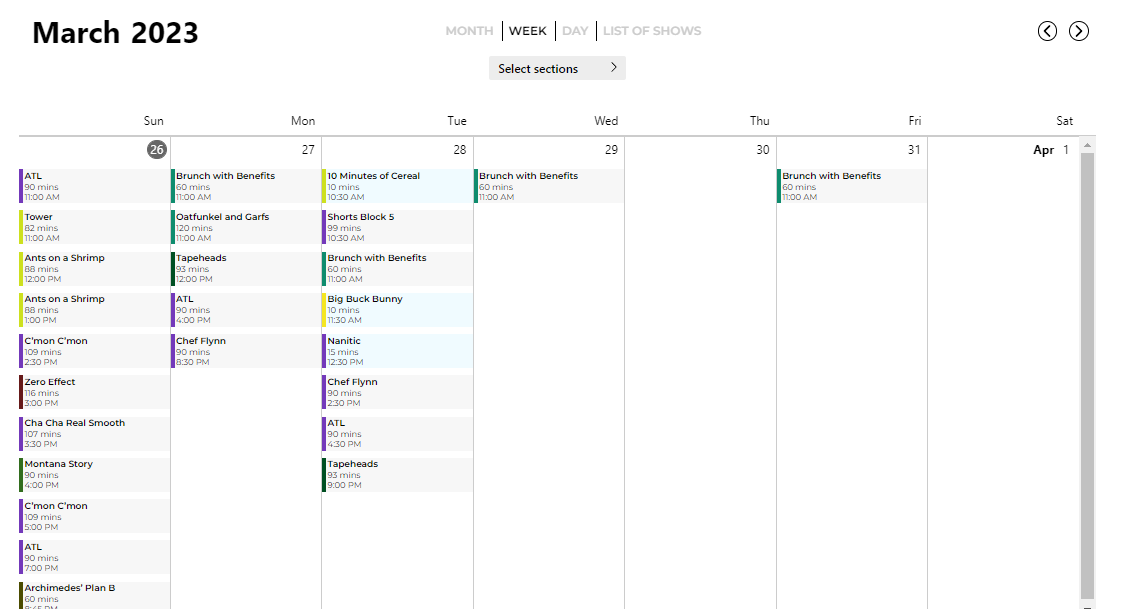Select date 30 on Thursday
This screenshot has height=609, width=1141.
pos(763,150)
